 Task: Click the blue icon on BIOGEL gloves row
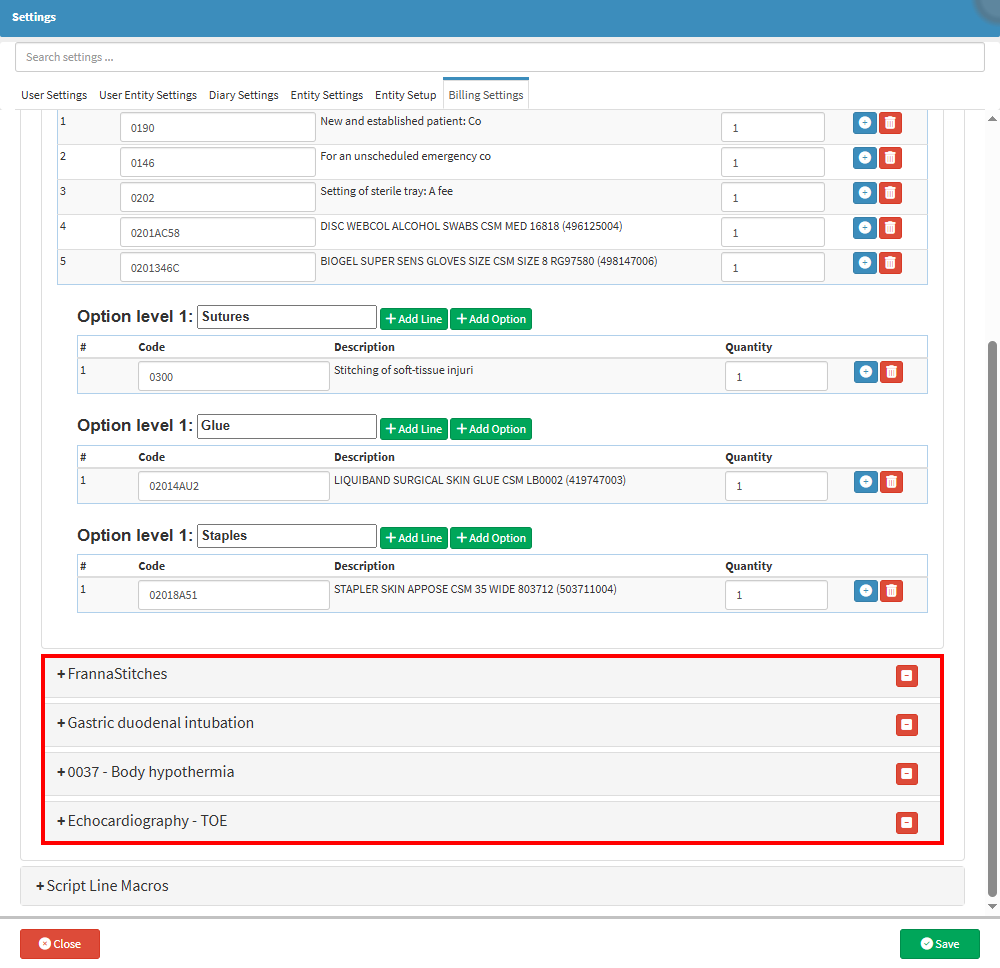tap(864, 263)
